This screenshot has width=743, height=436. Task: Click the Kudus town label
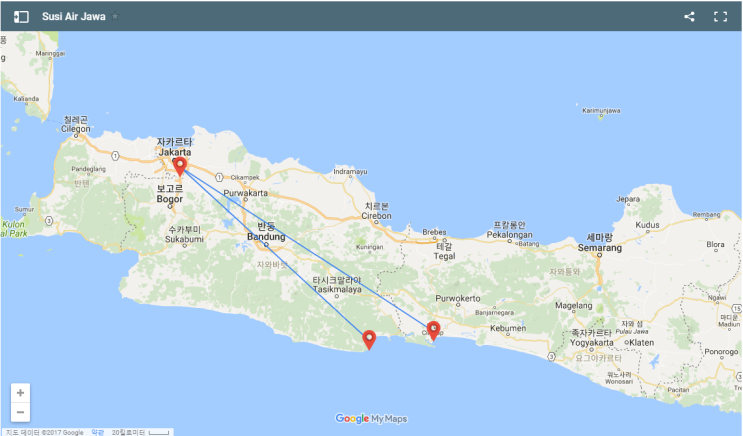[x=647, y=225]
